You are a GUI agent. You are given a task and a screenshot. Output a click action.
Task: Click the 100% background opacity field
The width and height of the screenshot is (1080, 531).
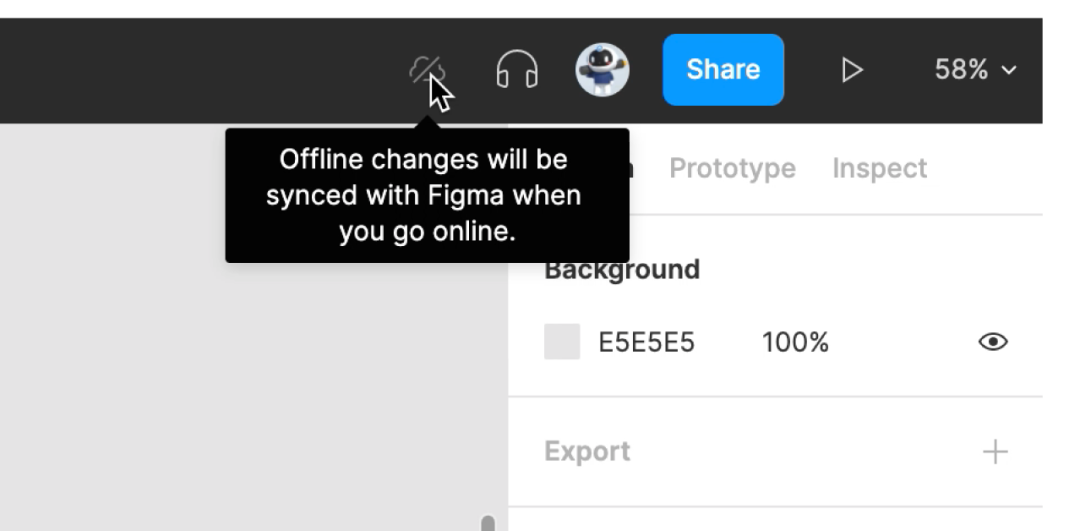click(x=795, y=342)
